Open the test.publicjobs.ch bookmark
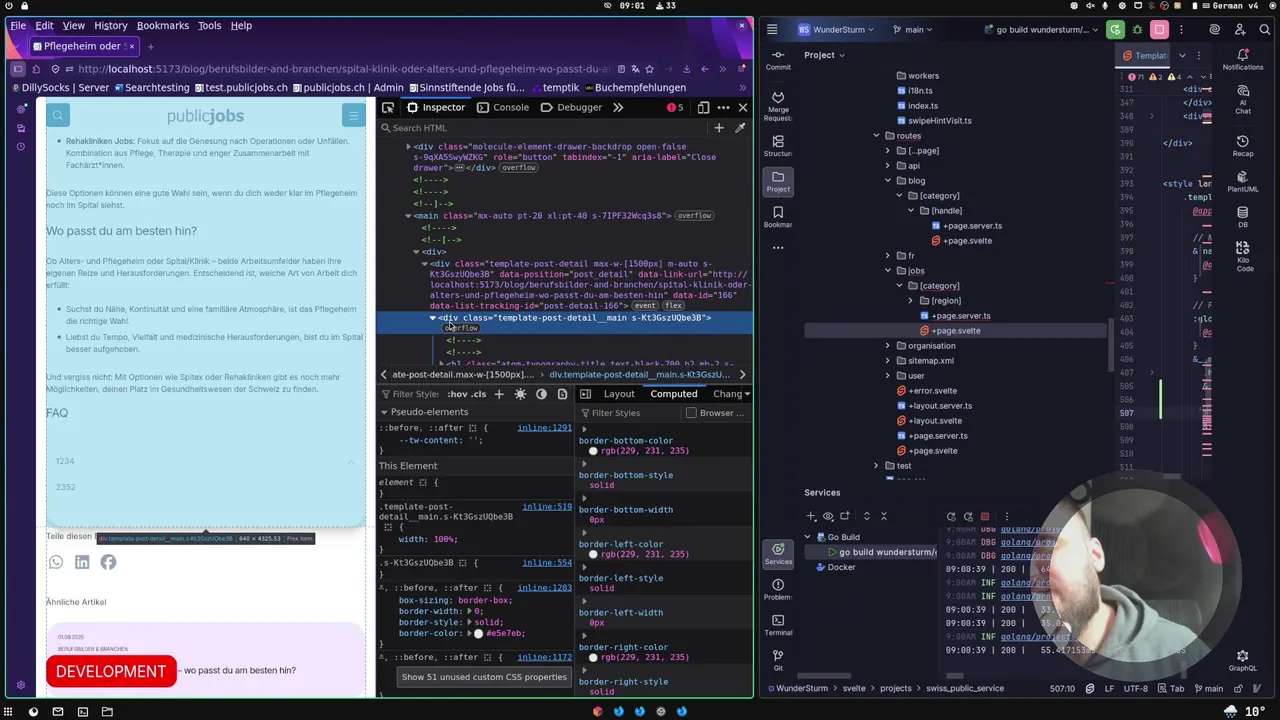The height and width of the screenshot is (720, 1280). pos(239,88)
